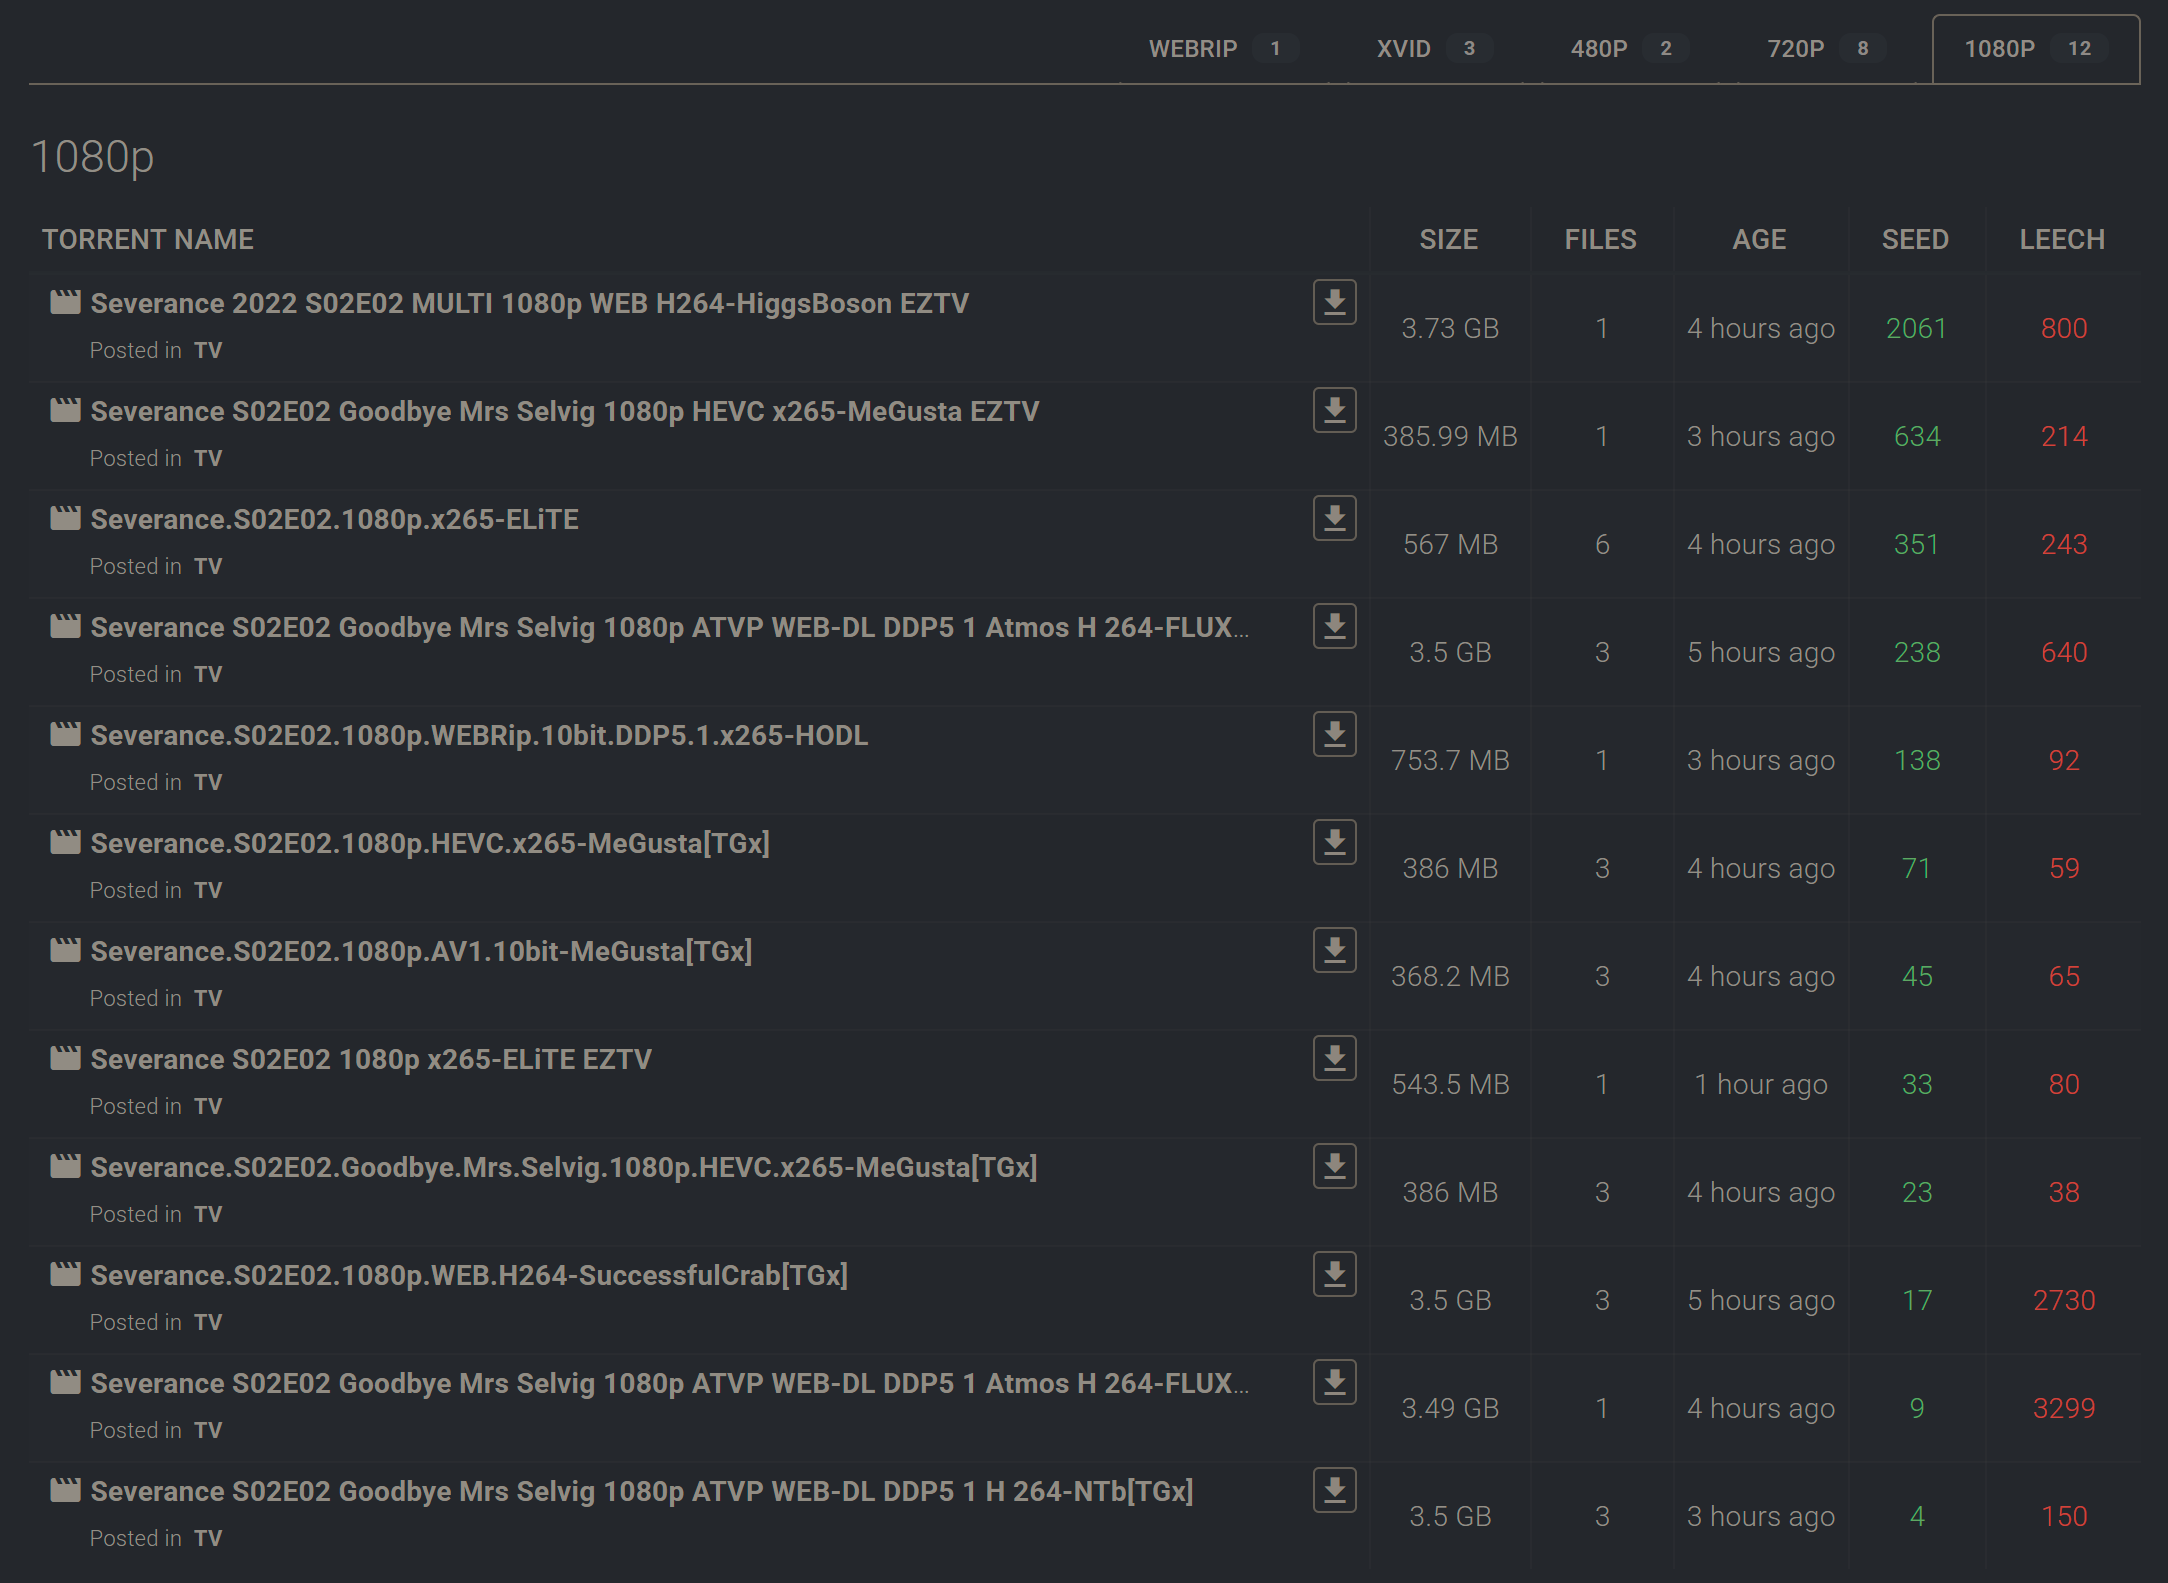This screenshot has width=2168, height=1583.
Task: Open Severance.S02E02.1080p.HEVC.x265-MeGusta[TGx] link
Action: tap(430, 843)
